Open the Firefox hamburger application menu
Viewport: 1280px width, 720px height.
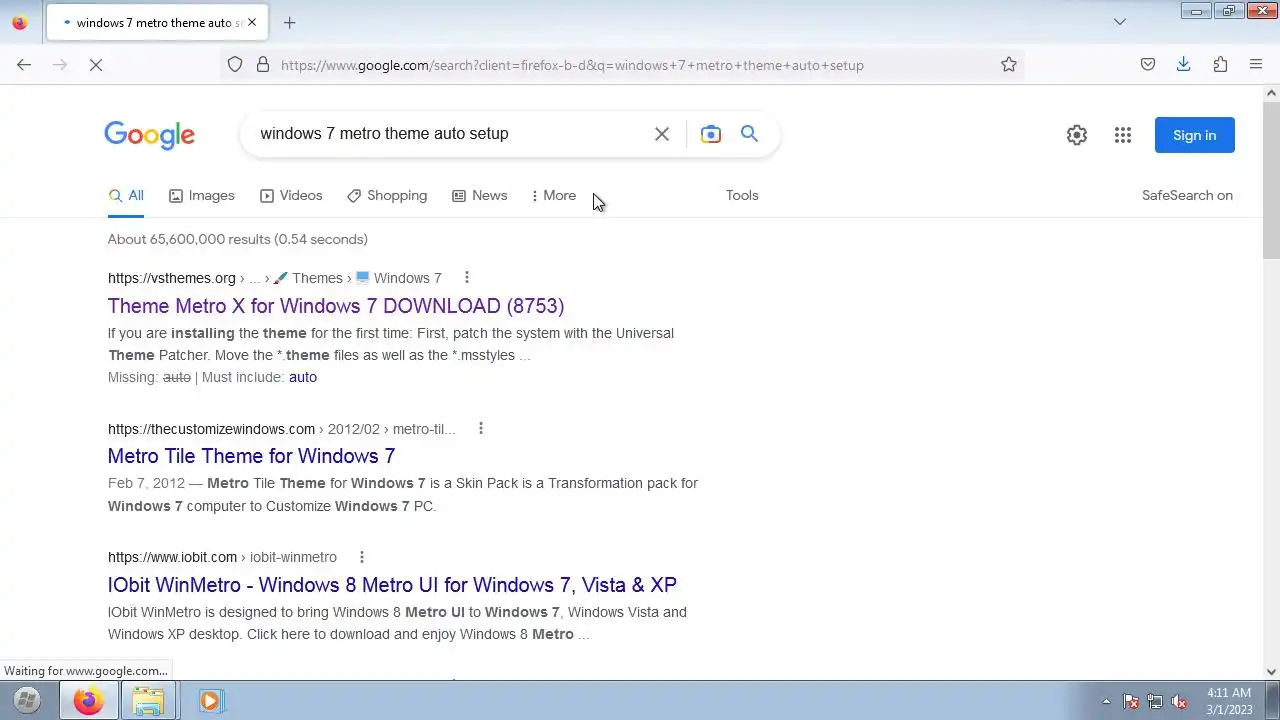(x=1256, y=65)
